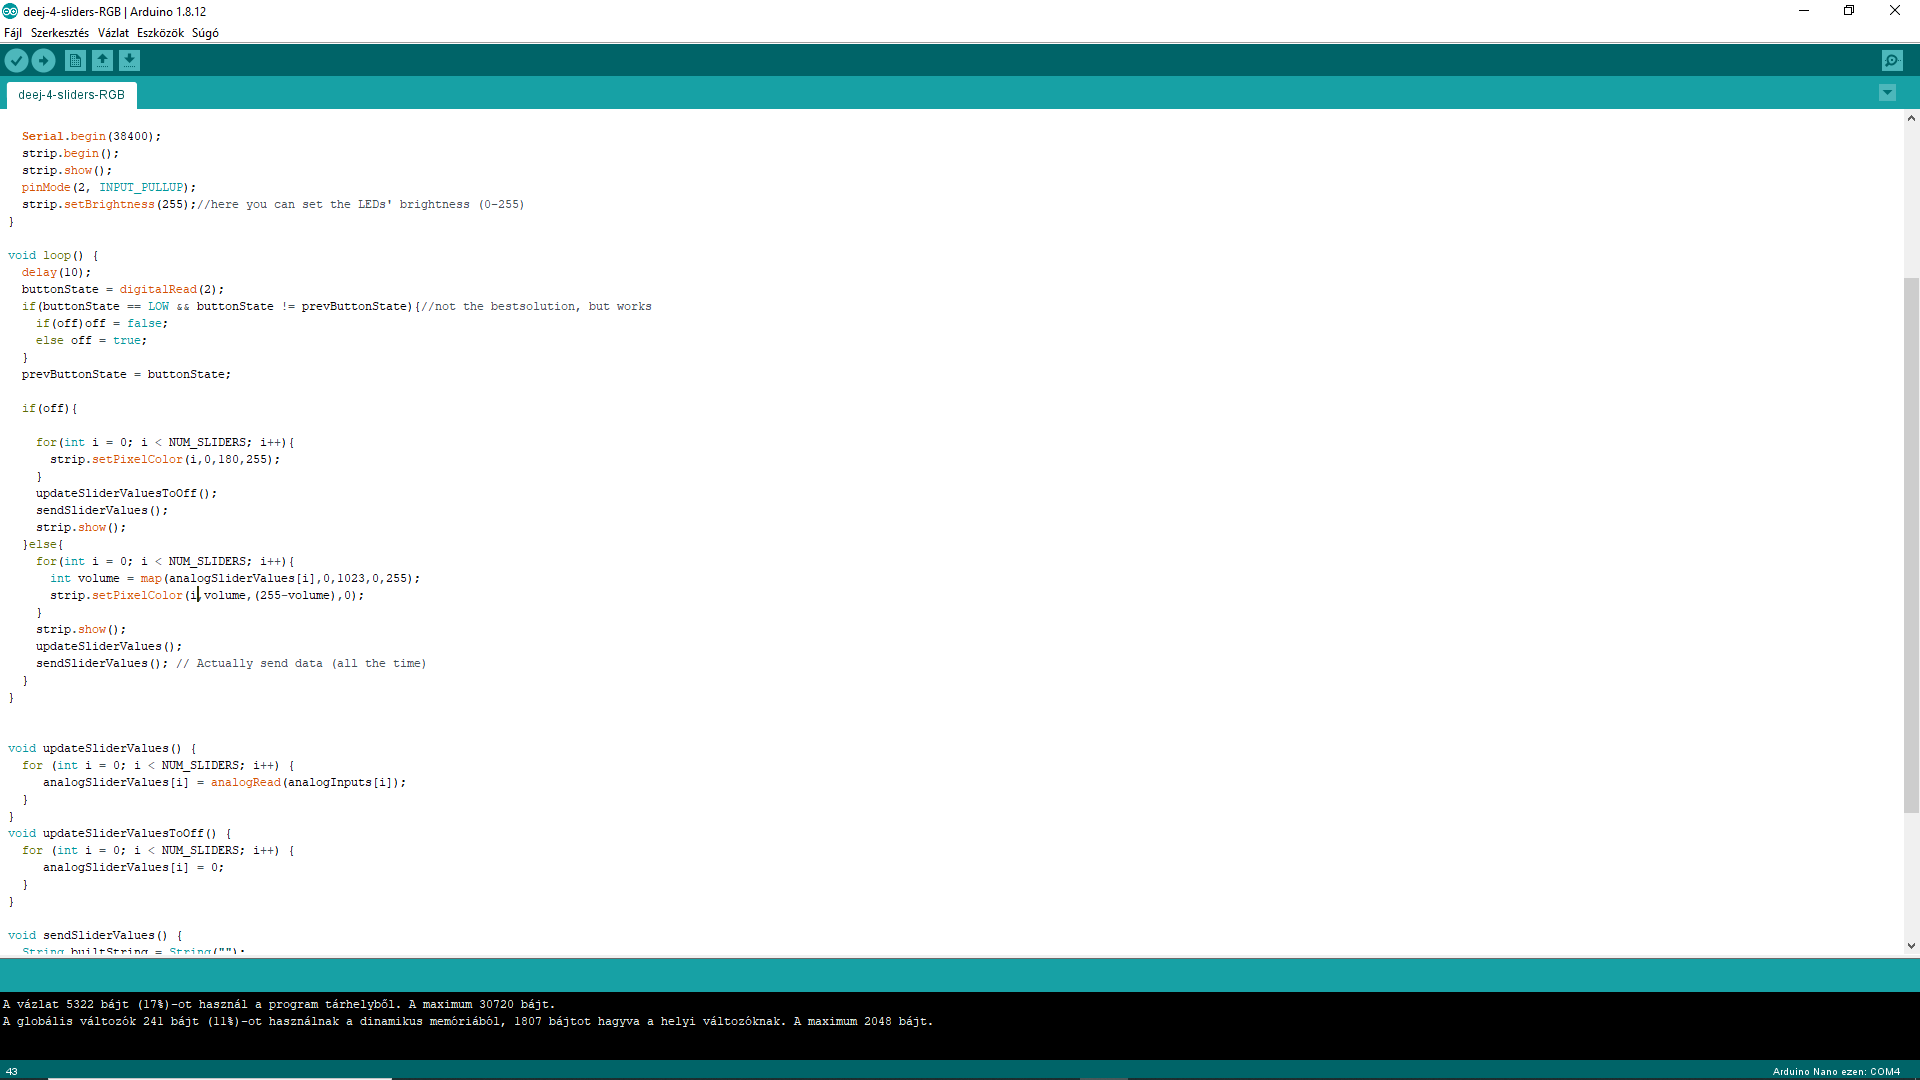Screen dimensions: 1920x1080
Task: Click 'if(off){' line
Action: click(49, 408)
